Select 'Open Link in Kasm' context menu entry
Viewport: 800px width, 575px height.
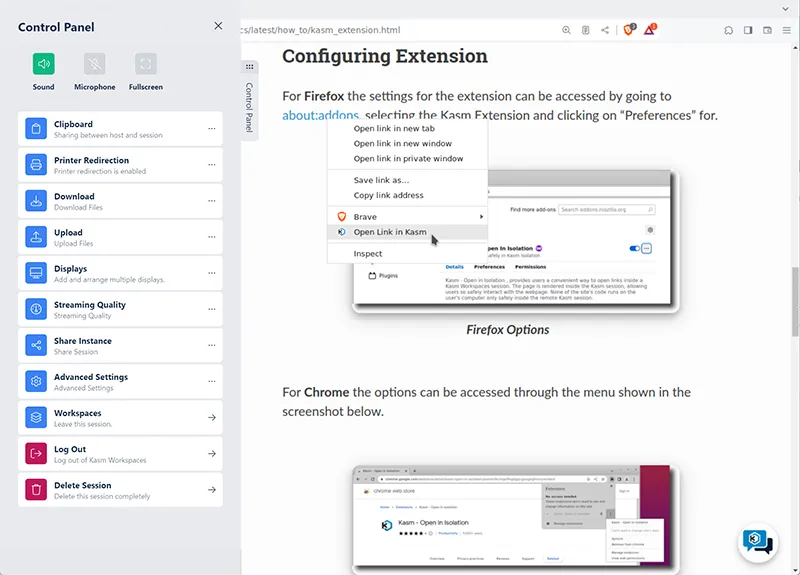[x=390, y=232]
